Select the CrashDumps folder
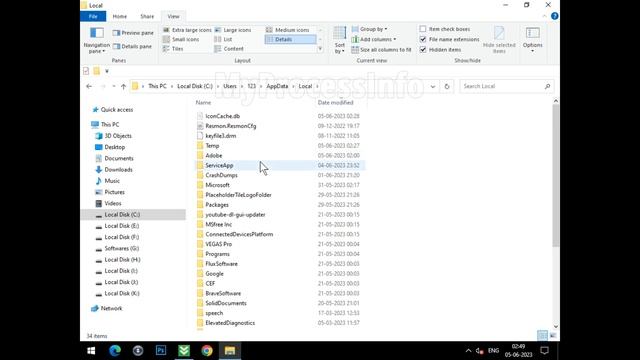Screen dimensions: 640x360 click(221, 175)
